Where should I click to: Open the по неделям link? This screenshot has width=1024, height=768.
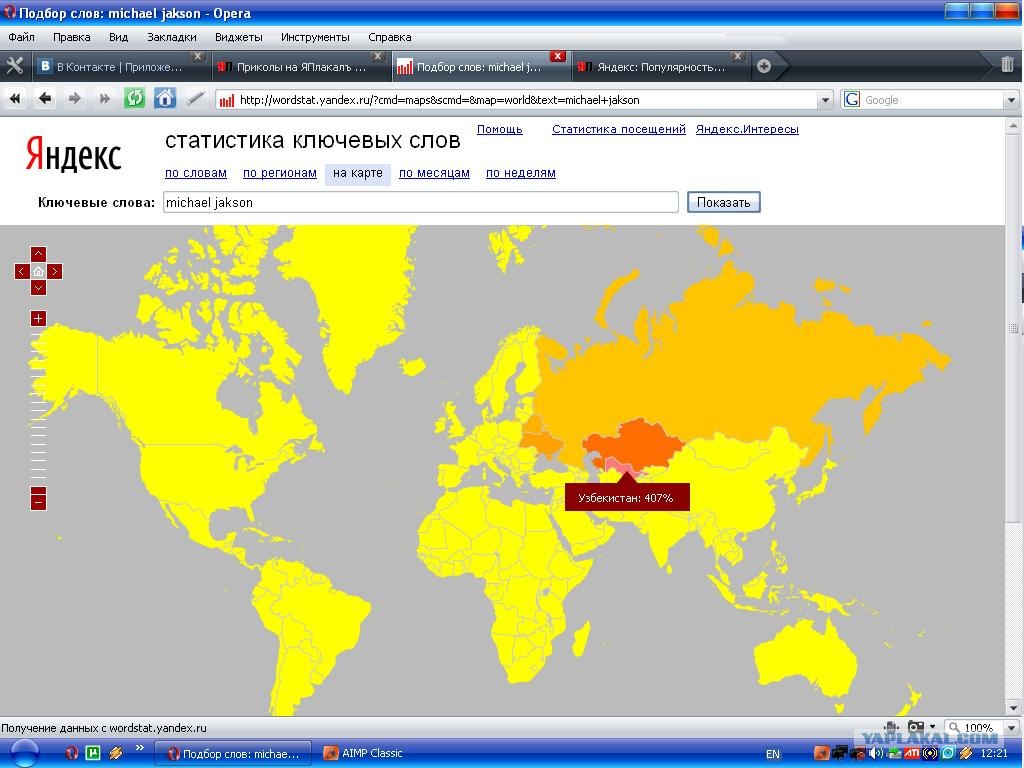520,173
